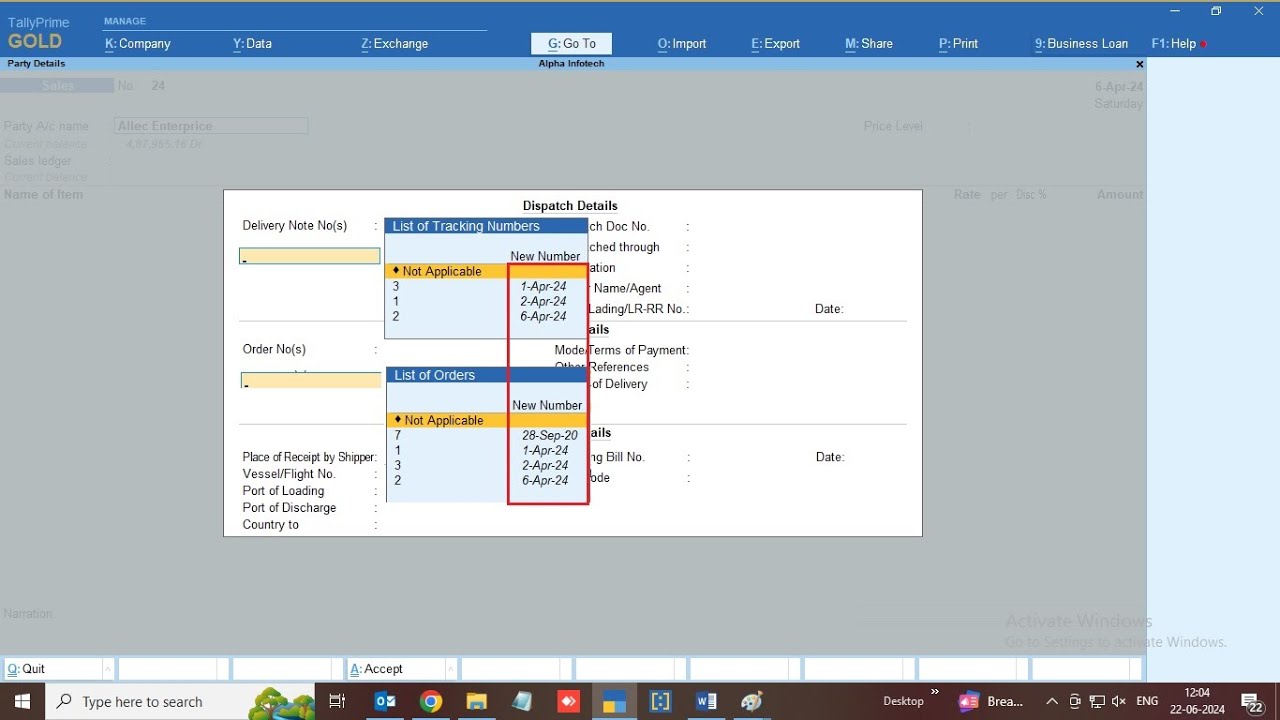The width and height of the screenshot is (1280, 720).
Task: Select tracking number 3 dated 1-Apr-24
Action: click(x=486, y=286)
